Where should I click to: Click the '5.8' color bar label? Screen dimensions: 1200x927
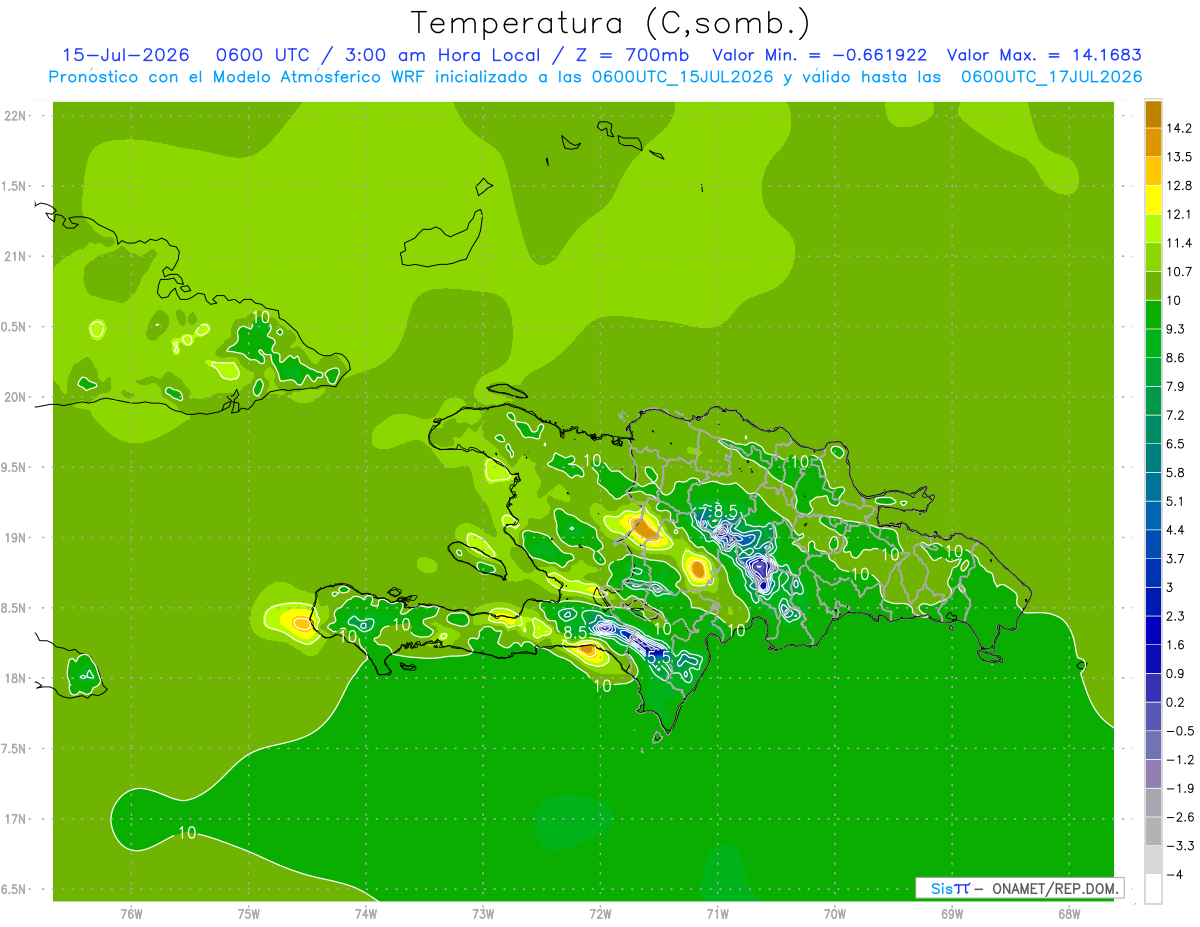point(1177,472)
